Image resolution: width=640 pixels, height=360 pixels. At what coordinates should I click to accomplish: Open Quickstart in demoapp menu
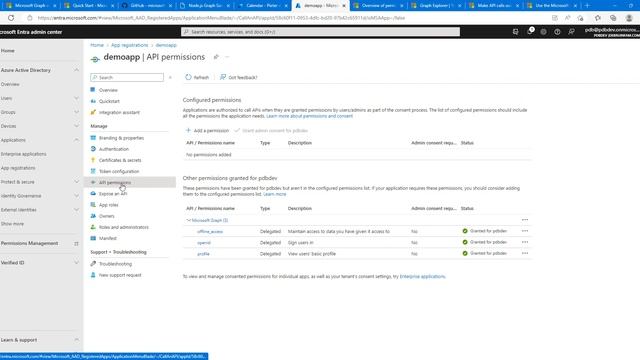tap(109, 101)
